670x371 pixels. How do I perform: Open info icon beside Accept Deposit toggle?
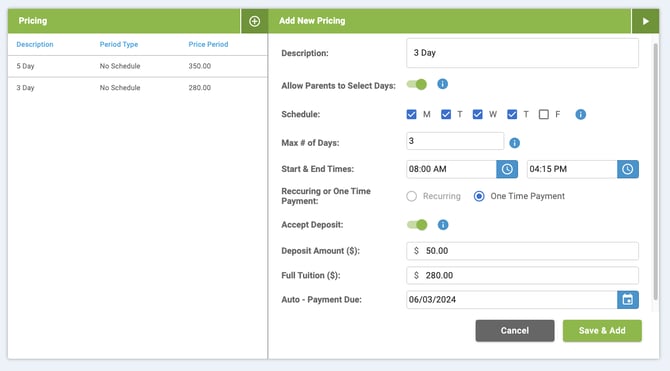tap(443, 225)
